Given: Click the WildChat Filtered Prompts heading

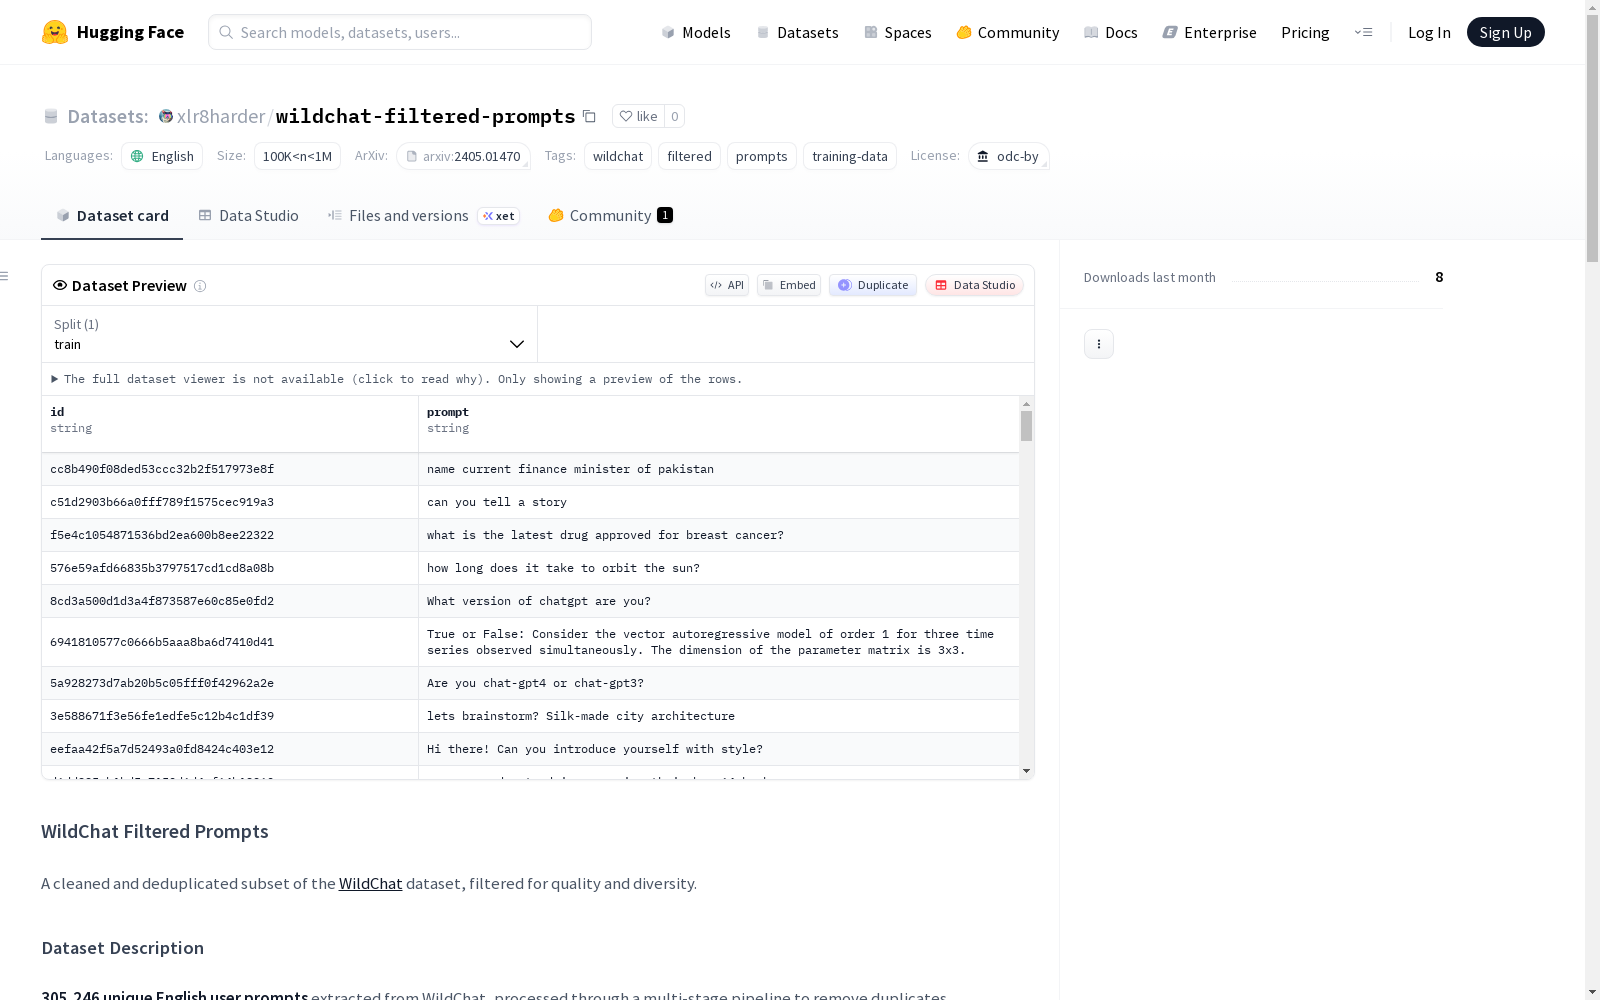Looking at the screenshot, I should (x=155, y=832).
